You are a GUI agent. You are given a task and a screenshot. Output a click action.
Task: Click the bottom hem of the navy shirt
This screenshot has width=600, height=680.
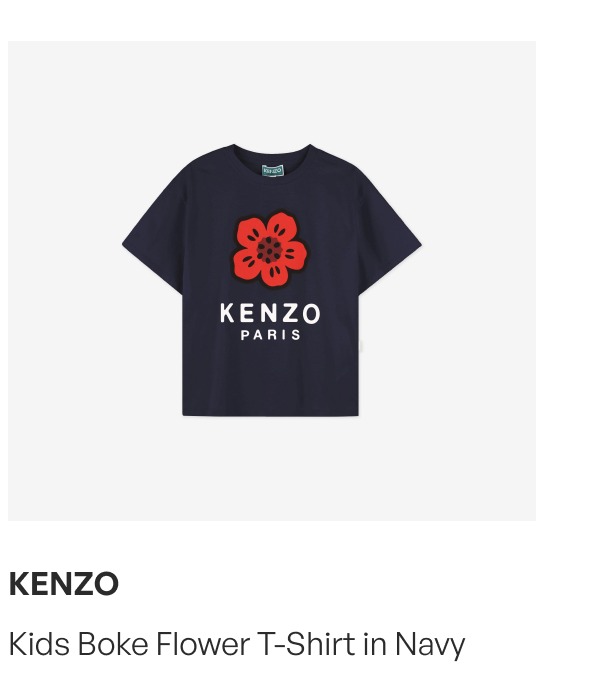(x=271, y=412)
